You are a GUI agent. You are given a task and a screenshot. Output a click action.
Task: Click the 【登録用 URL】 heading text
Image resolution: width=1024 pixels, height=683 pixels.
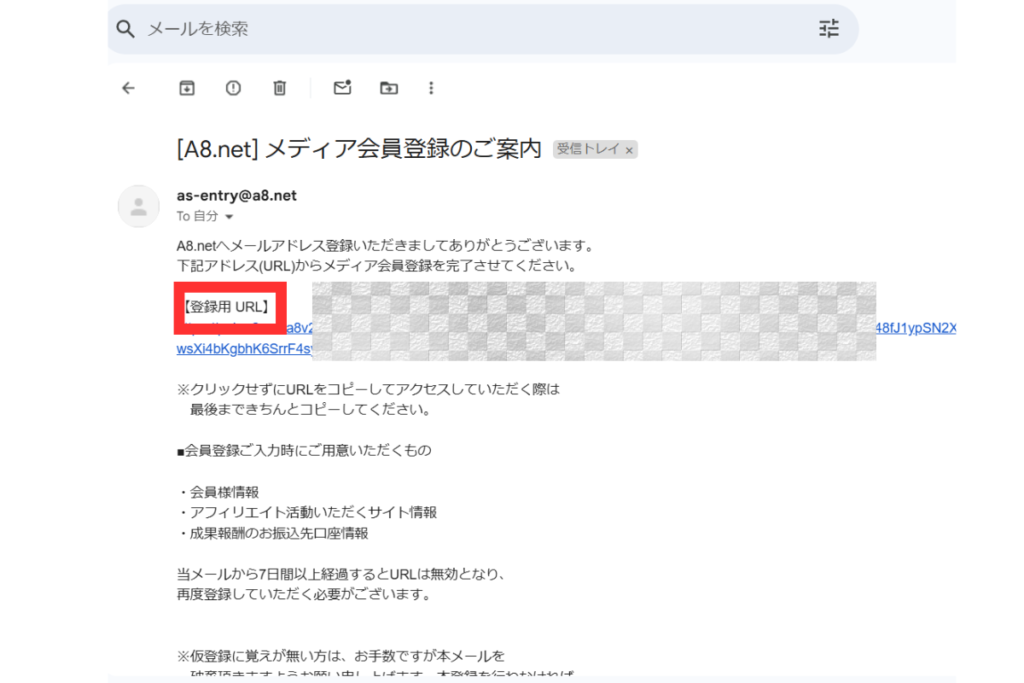pyautogui.click(x=225, y=307)
